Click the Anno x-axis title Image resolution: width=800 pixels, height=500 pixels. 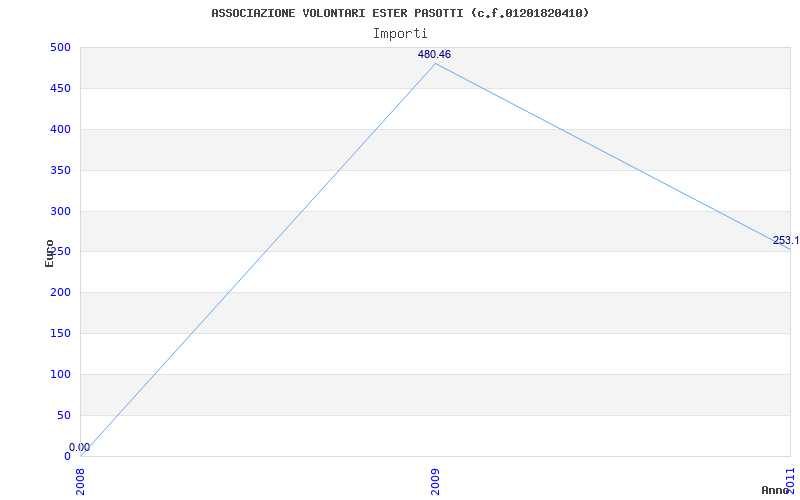click(775, 490)
